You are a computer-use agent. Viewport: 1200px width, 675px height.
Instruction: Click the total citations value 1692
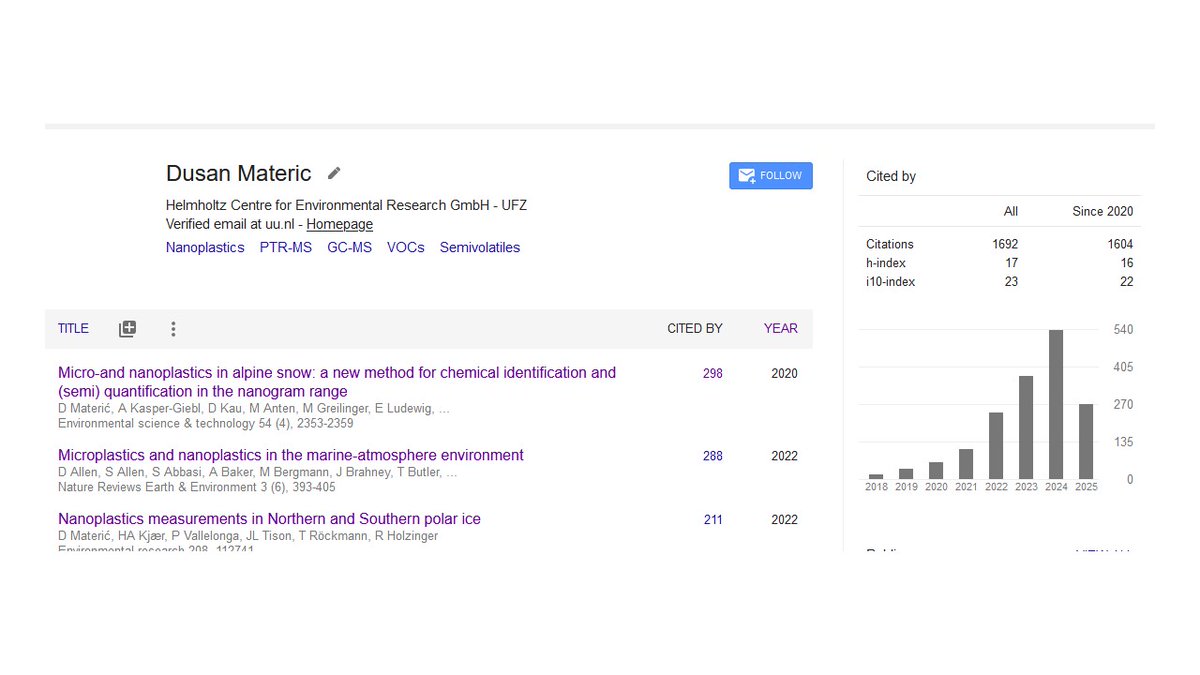[x=1005, y=244]
